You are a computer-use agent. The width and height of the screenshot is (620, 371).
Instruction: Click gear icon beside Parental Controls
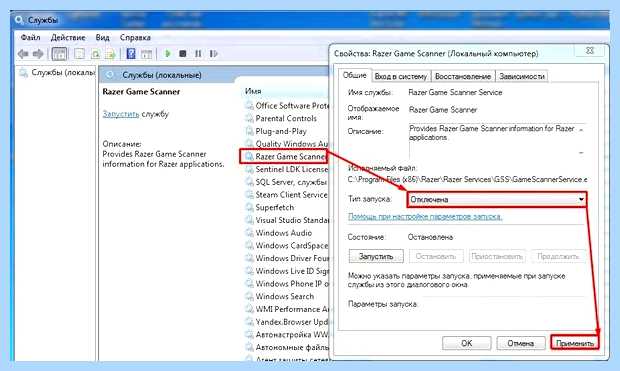click(x=249, y=118)
